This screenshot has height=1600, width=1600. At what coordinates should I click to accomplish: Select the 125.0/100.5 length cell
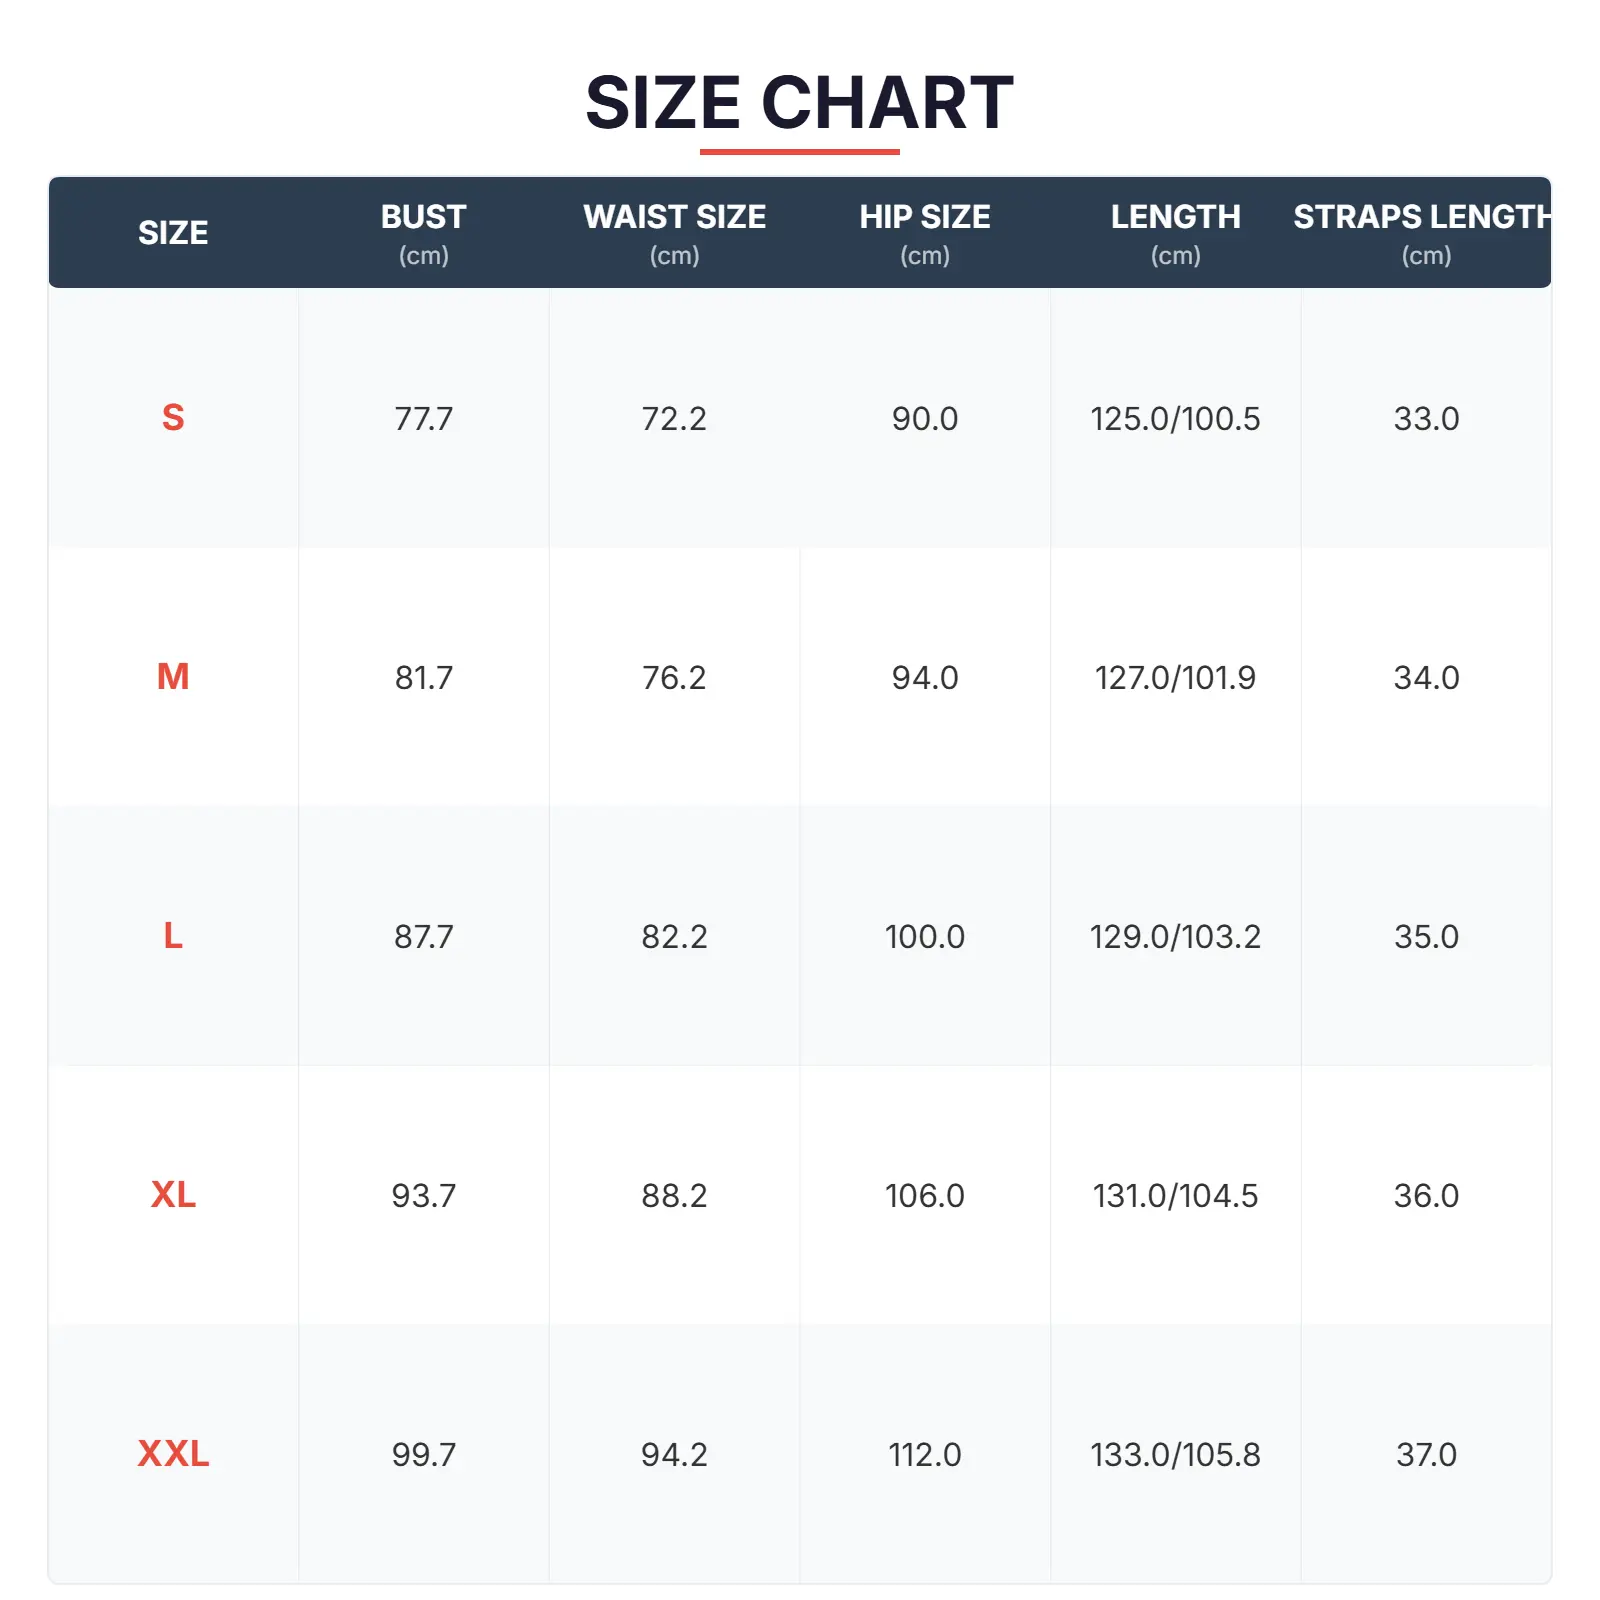point(1175,418)
